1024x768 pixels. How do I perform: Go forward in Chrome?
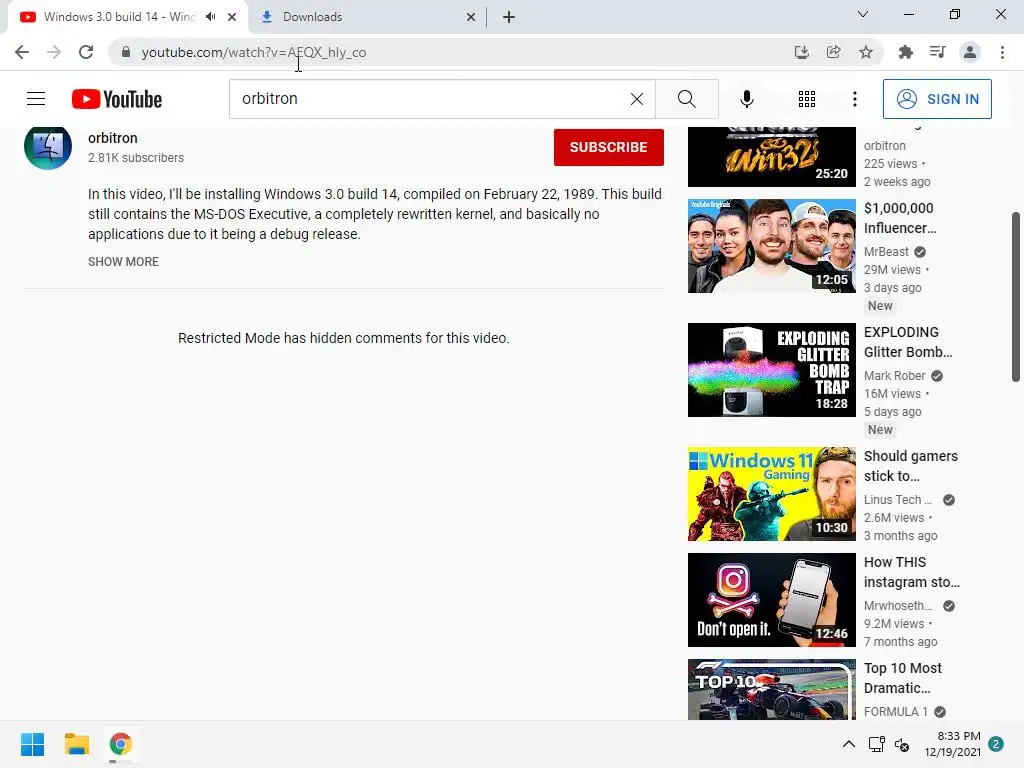[54, 52]
